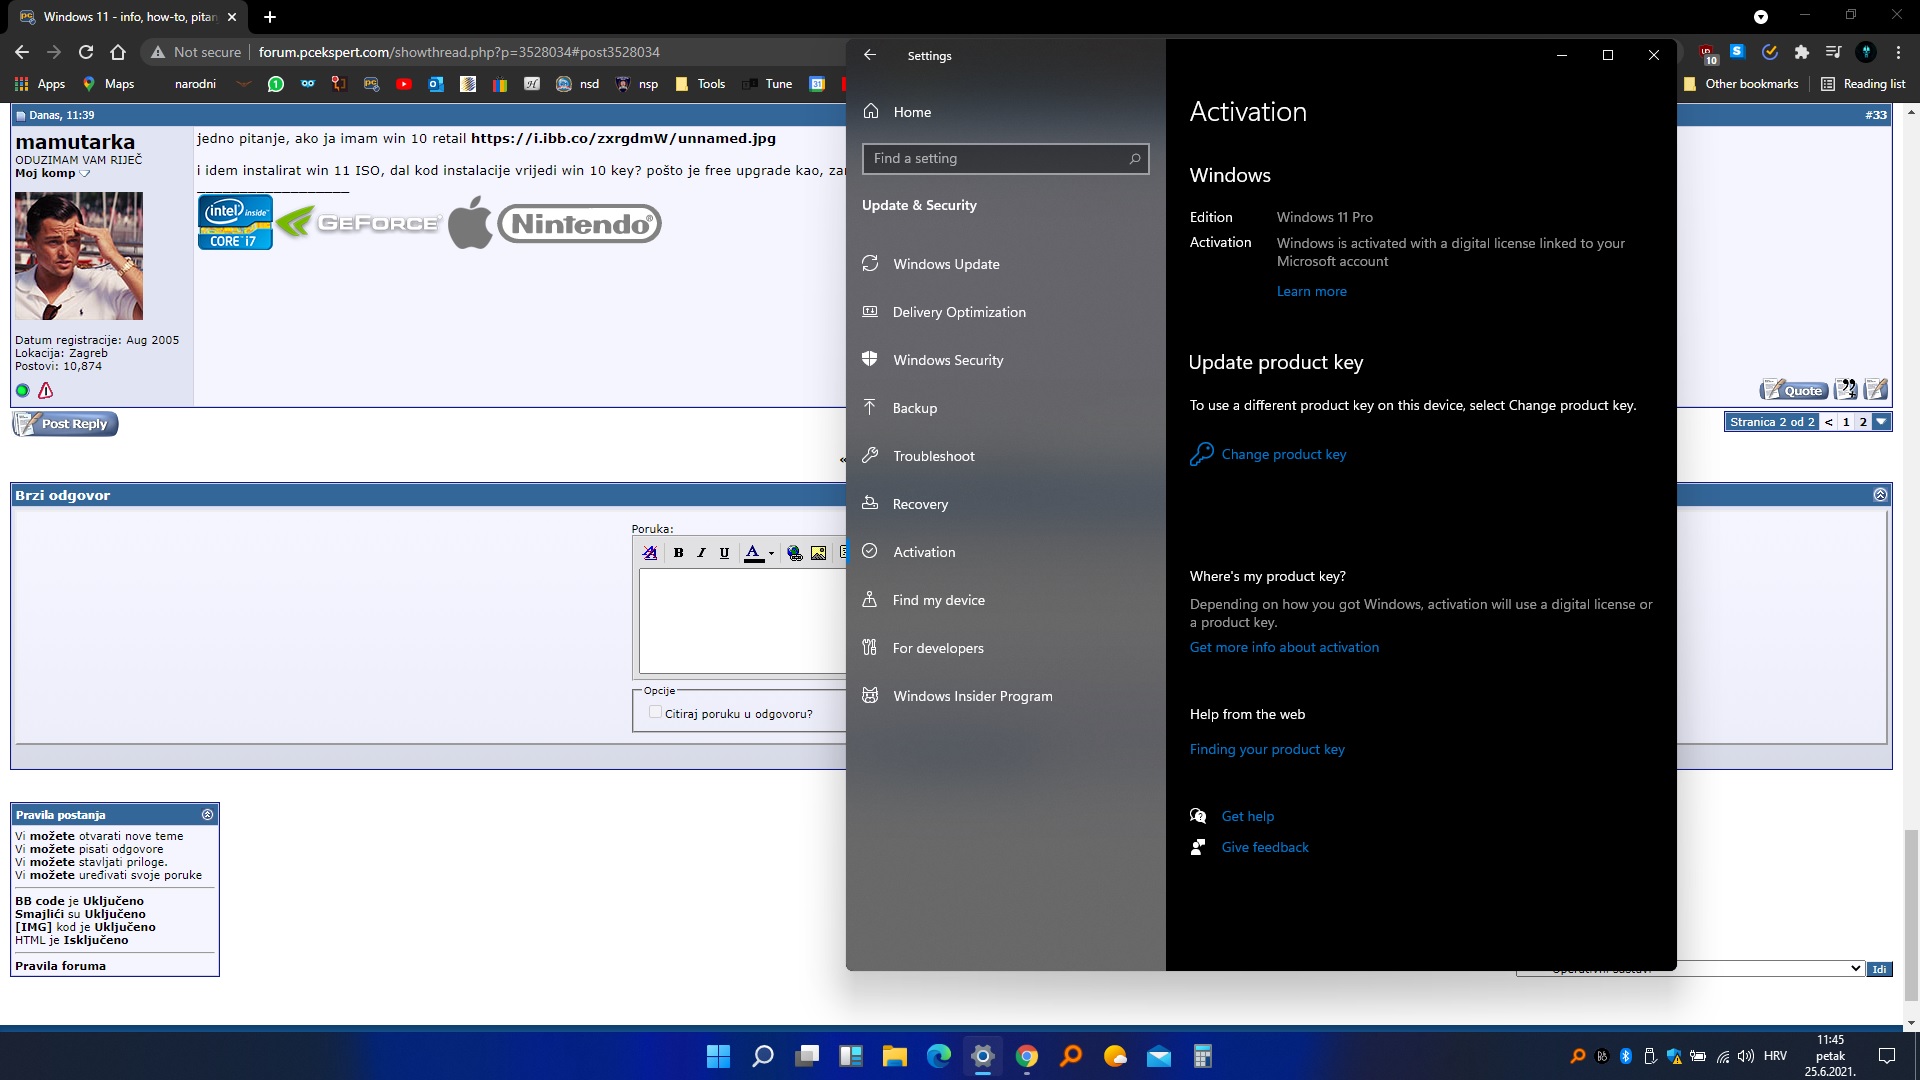The width and height of the screenshot is (1920, 1080).
Task: Open Windows Update settings section
Action: [x=945, y=264]
